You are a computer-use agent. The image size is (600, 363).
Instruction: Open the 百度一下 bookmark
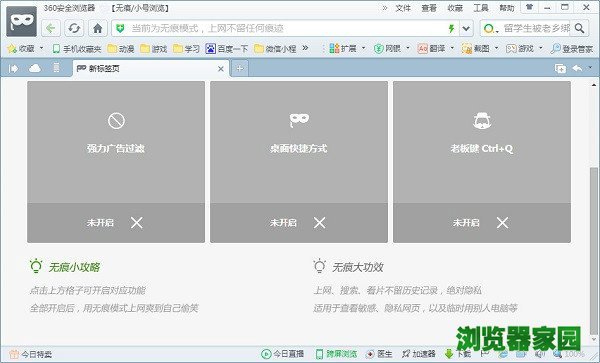click(227, 49)
